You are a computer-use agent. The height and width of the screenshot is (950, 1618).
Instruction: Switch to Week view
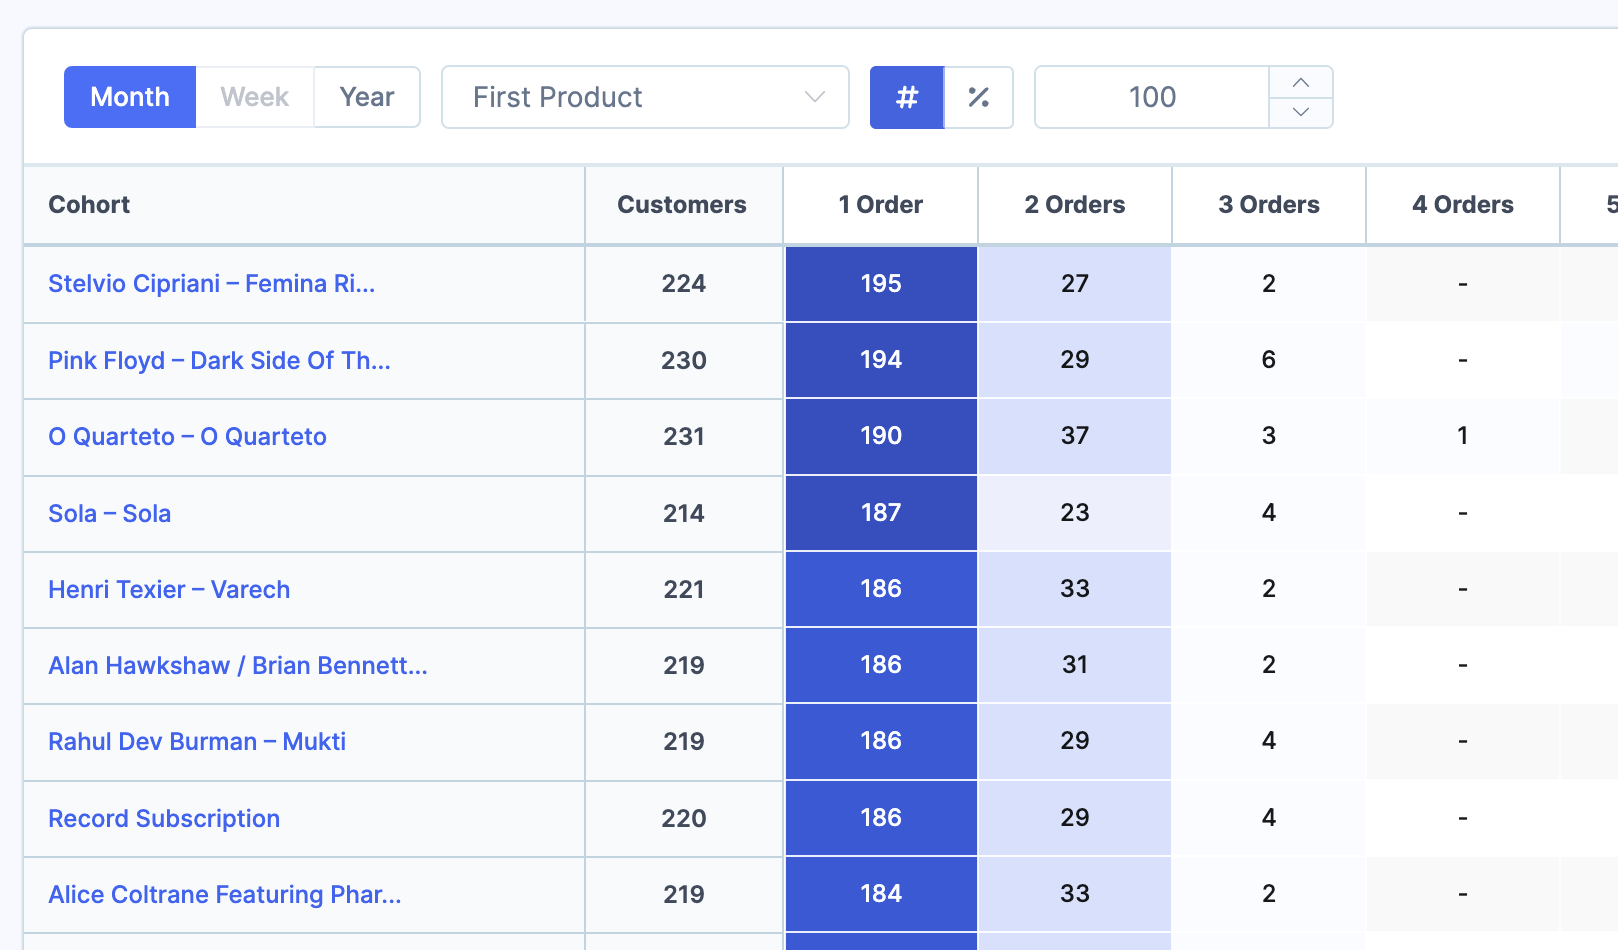coord(254,96)
